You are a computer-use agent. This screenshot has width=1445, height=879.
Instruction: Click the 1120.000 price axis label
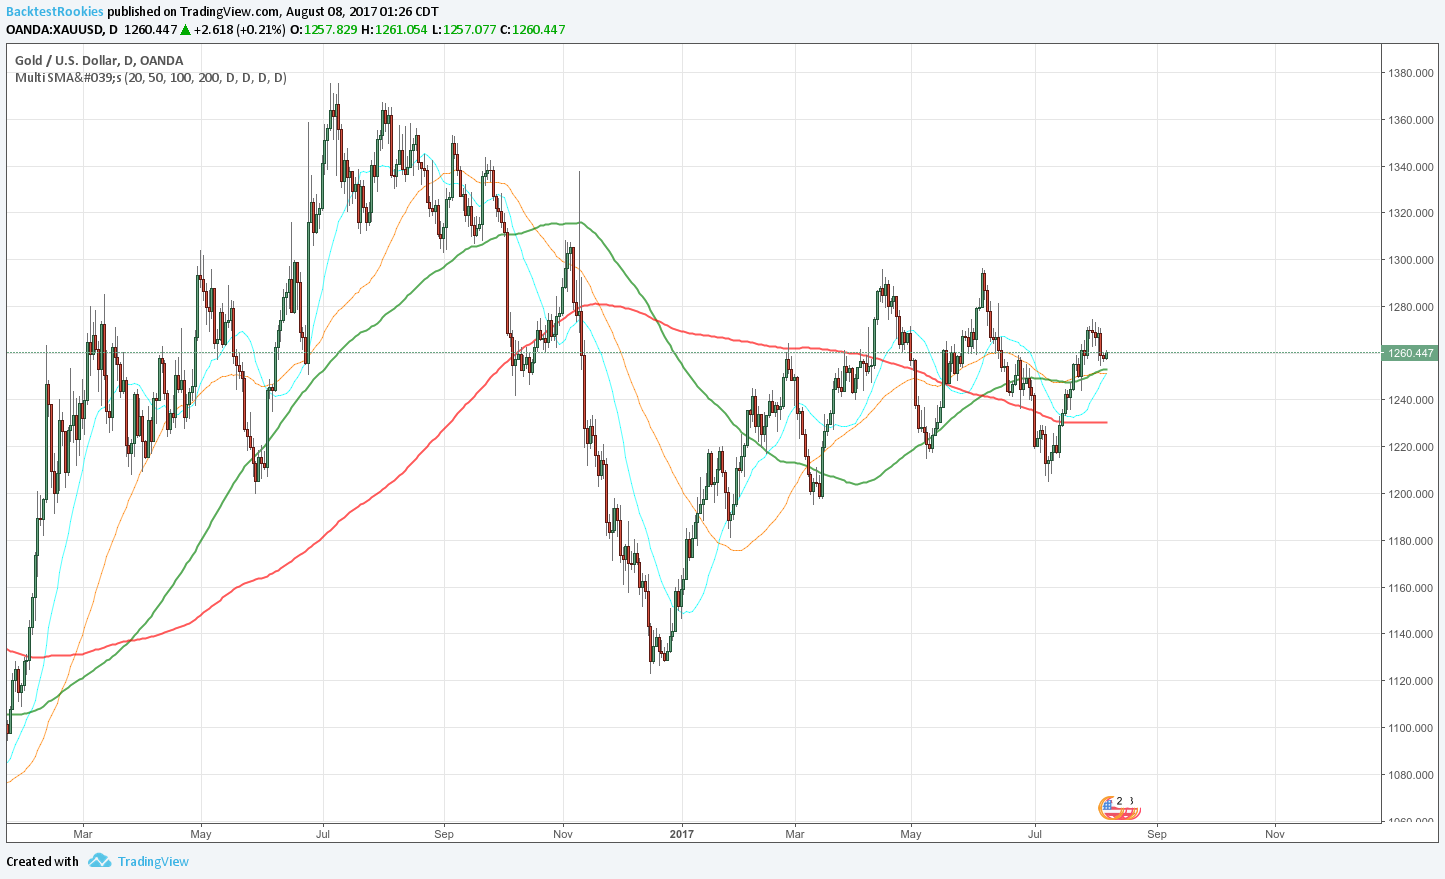(x=1412, y=681)
